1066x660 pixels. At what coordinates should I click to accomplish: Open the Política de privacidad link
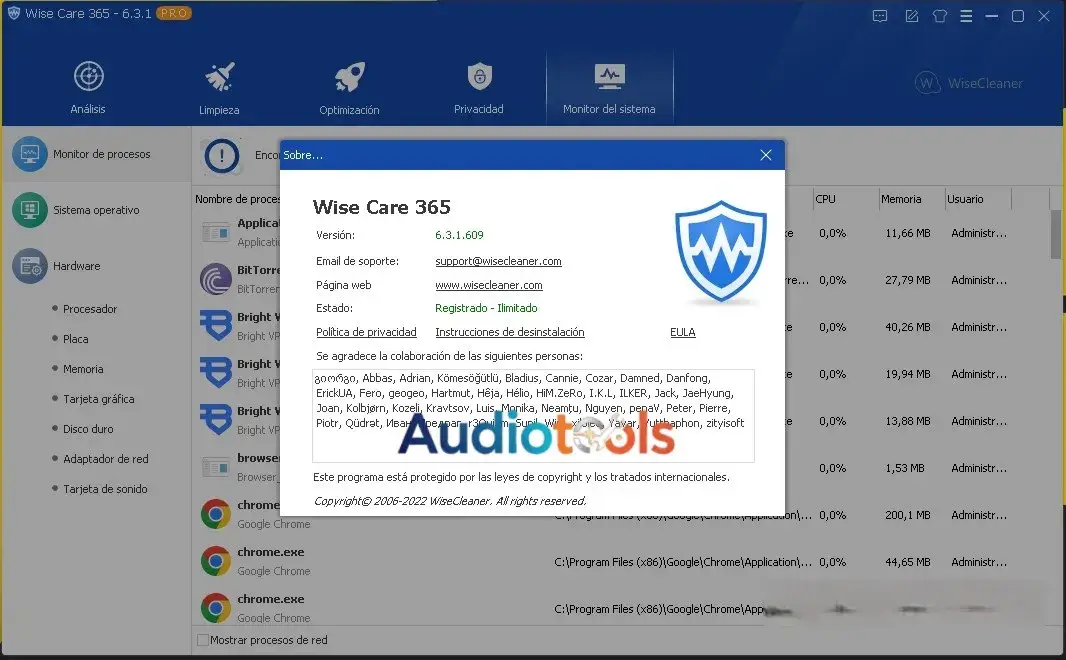pos(366,332)
